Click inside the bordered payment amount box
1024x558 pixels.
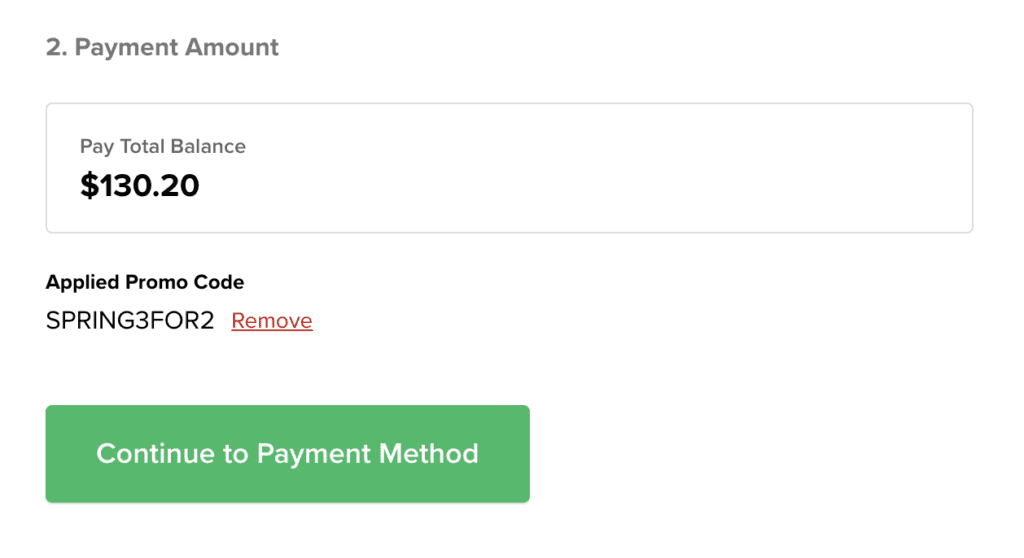[600, 168]
